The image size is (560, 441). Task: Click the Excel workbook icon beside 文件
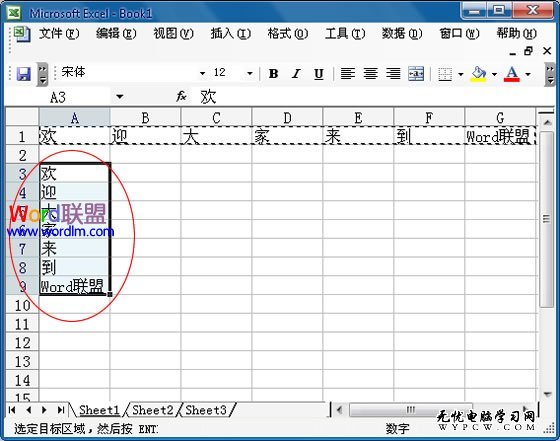tap(22, 34)
